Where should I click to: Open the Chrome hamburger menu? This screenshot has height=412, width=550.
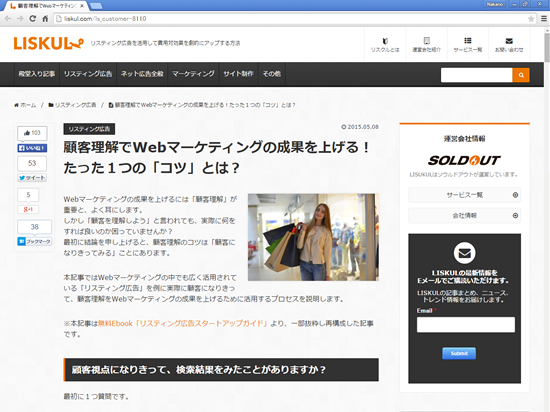543,19
